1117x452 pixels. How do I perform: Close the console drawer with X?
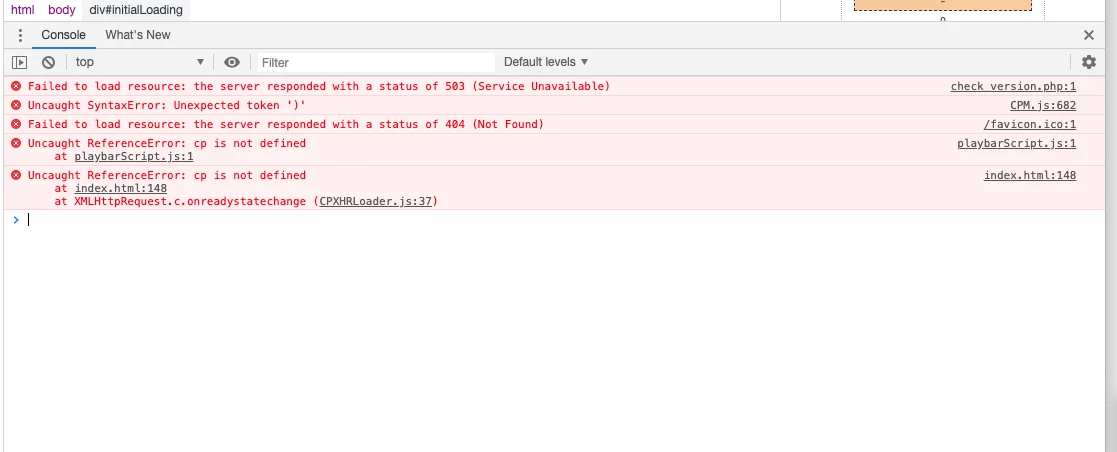(1089, 35)
